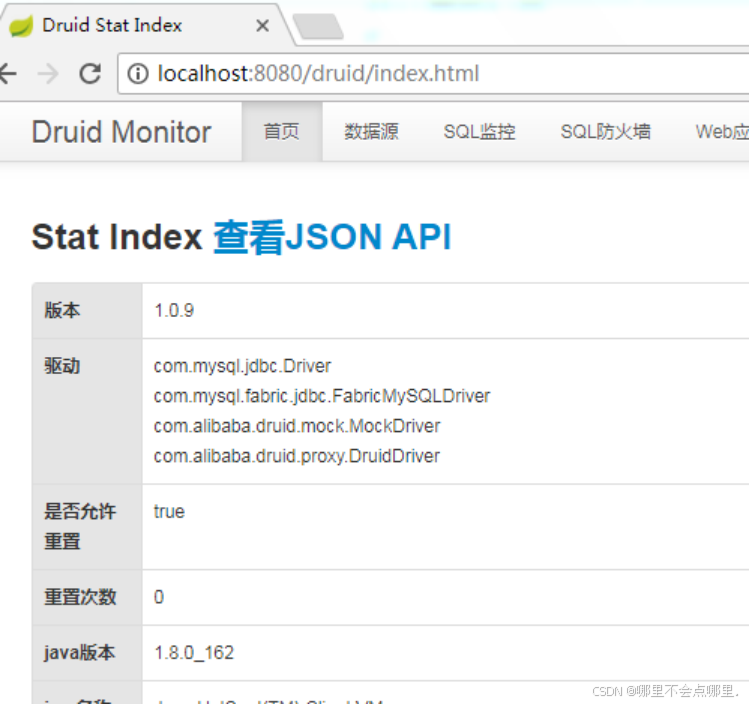Open a new browser tab
The image size is (749, 704).
coord(318,26)
